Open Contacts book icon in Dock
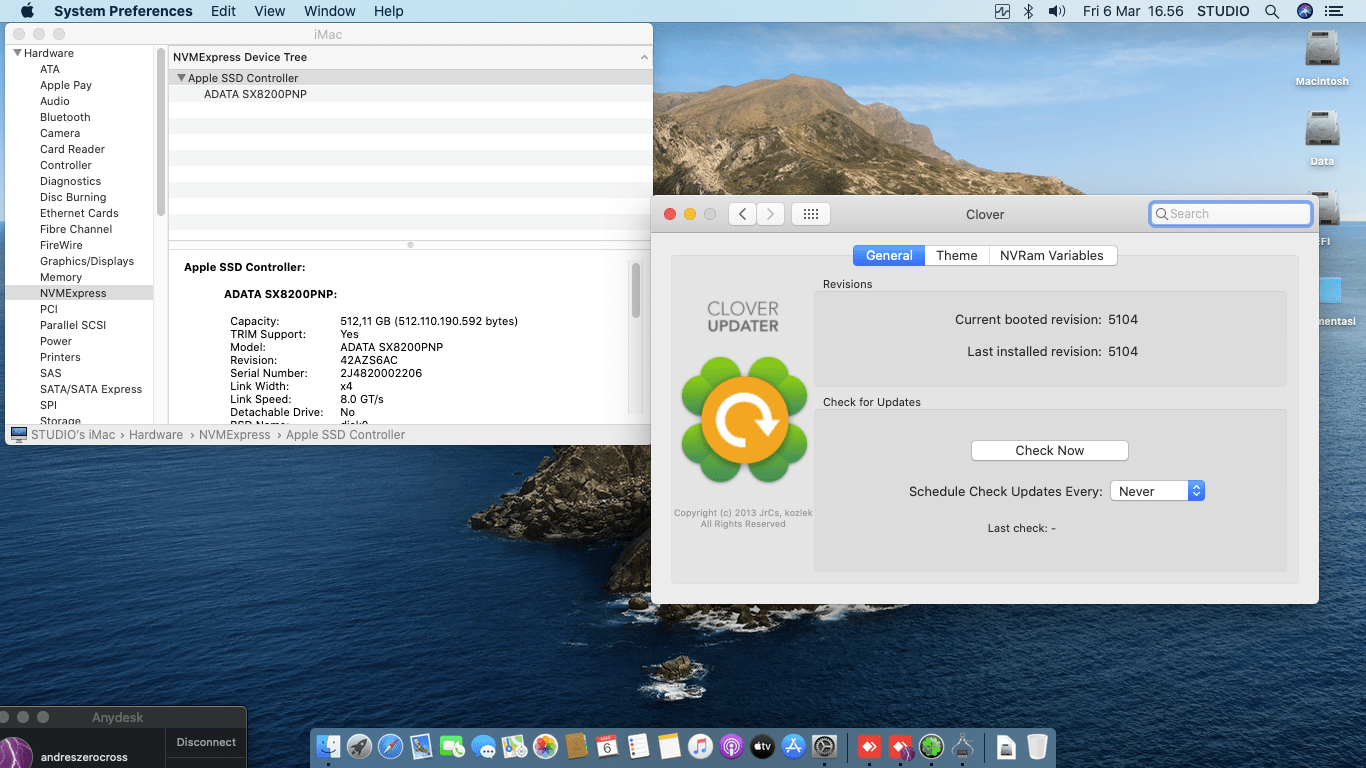 tap(576, 746)
